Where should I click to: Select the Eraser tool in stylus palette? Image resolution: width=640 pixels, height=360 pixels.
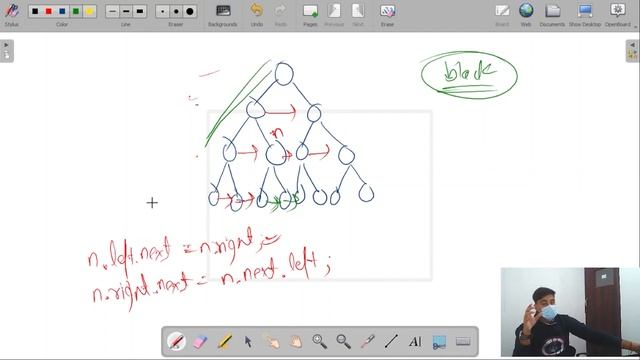pos(200,341)
